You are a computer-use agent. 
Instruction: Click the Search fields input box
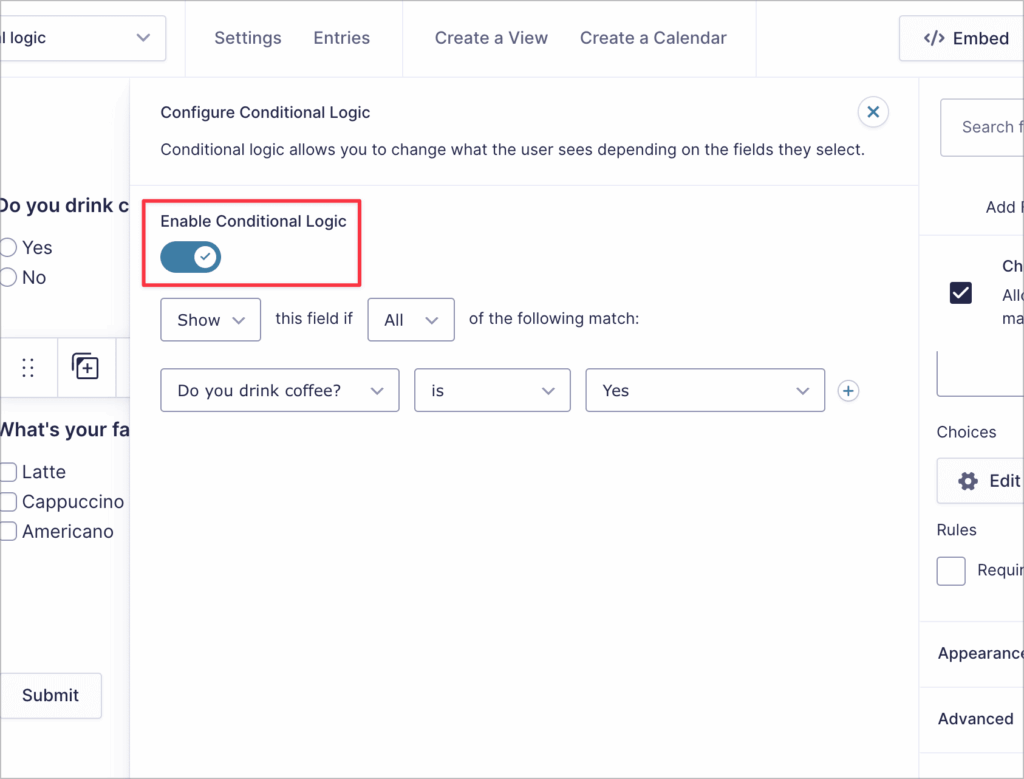pos(985,127)
